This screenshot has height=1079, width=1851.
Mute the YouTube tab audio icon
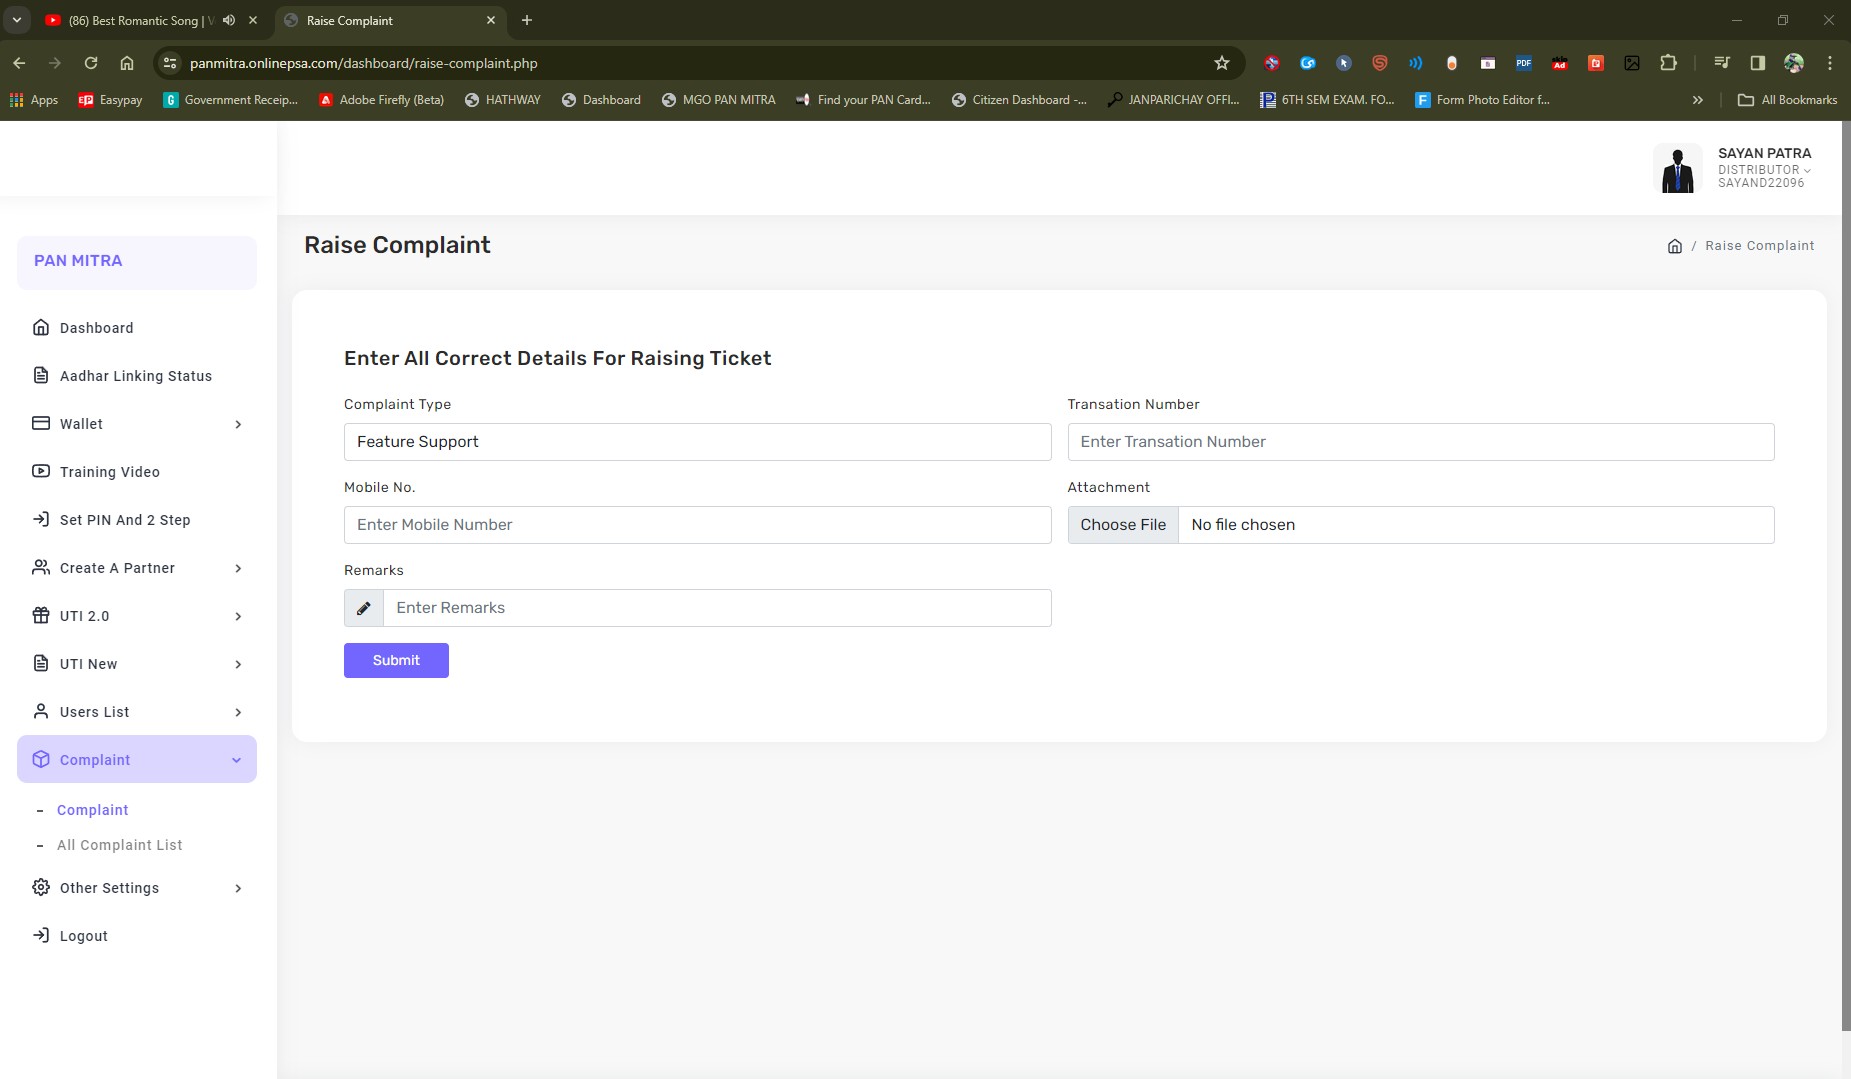[229, 20]
